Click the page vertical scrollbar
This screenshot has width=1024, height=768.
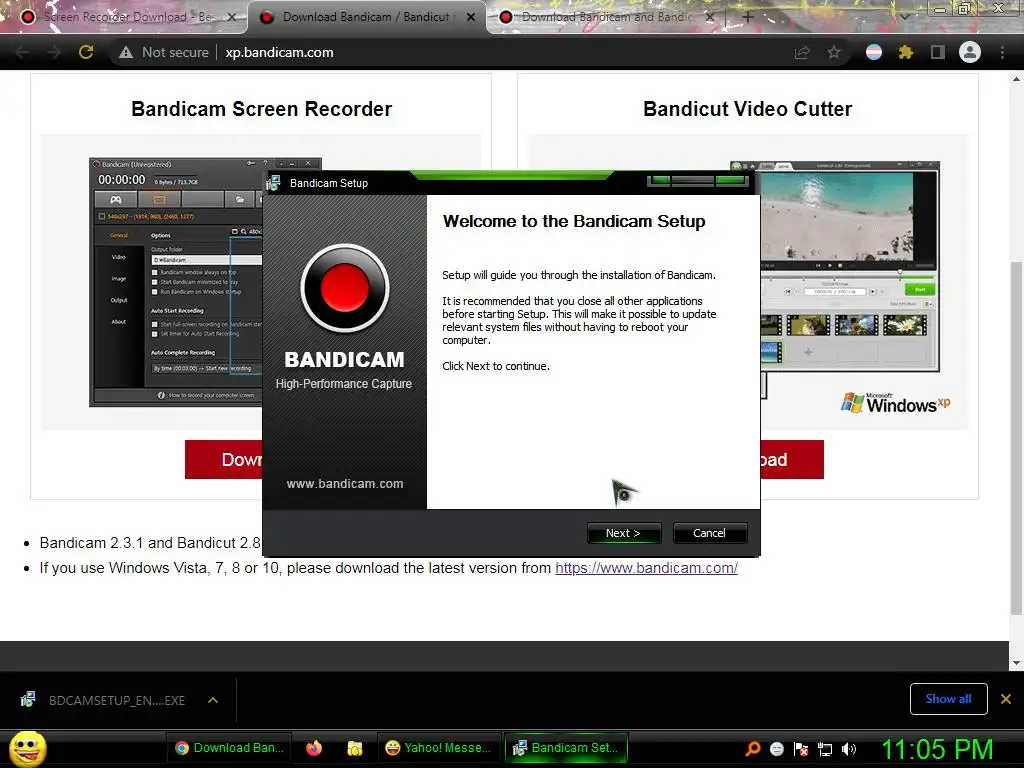1016,438
